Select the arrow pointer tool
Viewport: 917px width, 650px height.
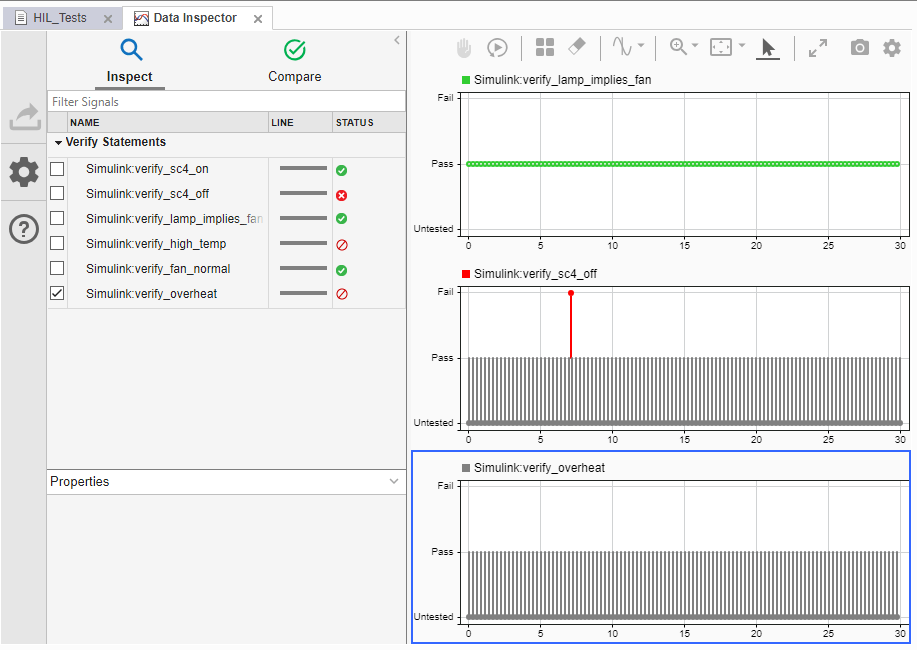tap(768, 47)
